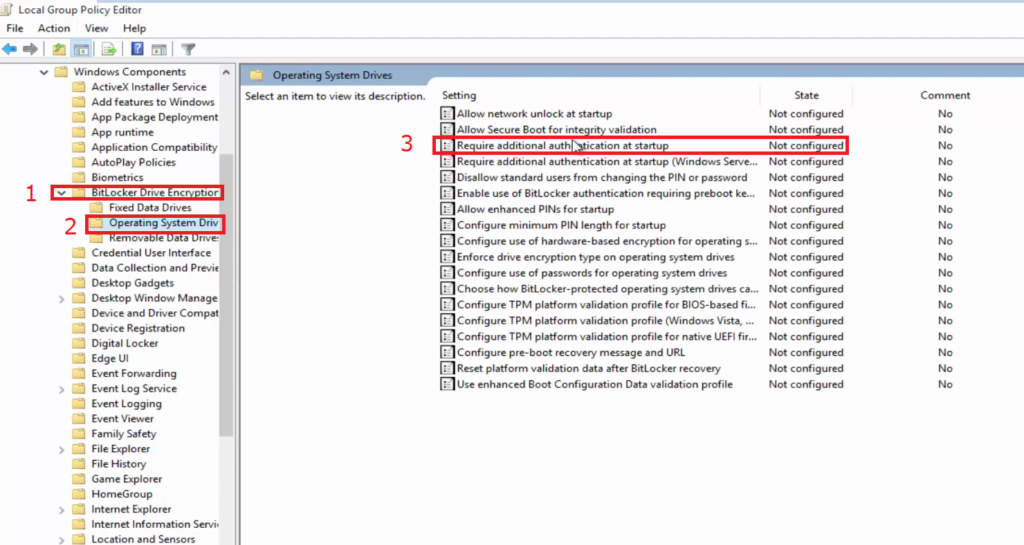Select App Package Deployment folder
Viewport: 1024px width, 545px height.
[x=154, y=117]
